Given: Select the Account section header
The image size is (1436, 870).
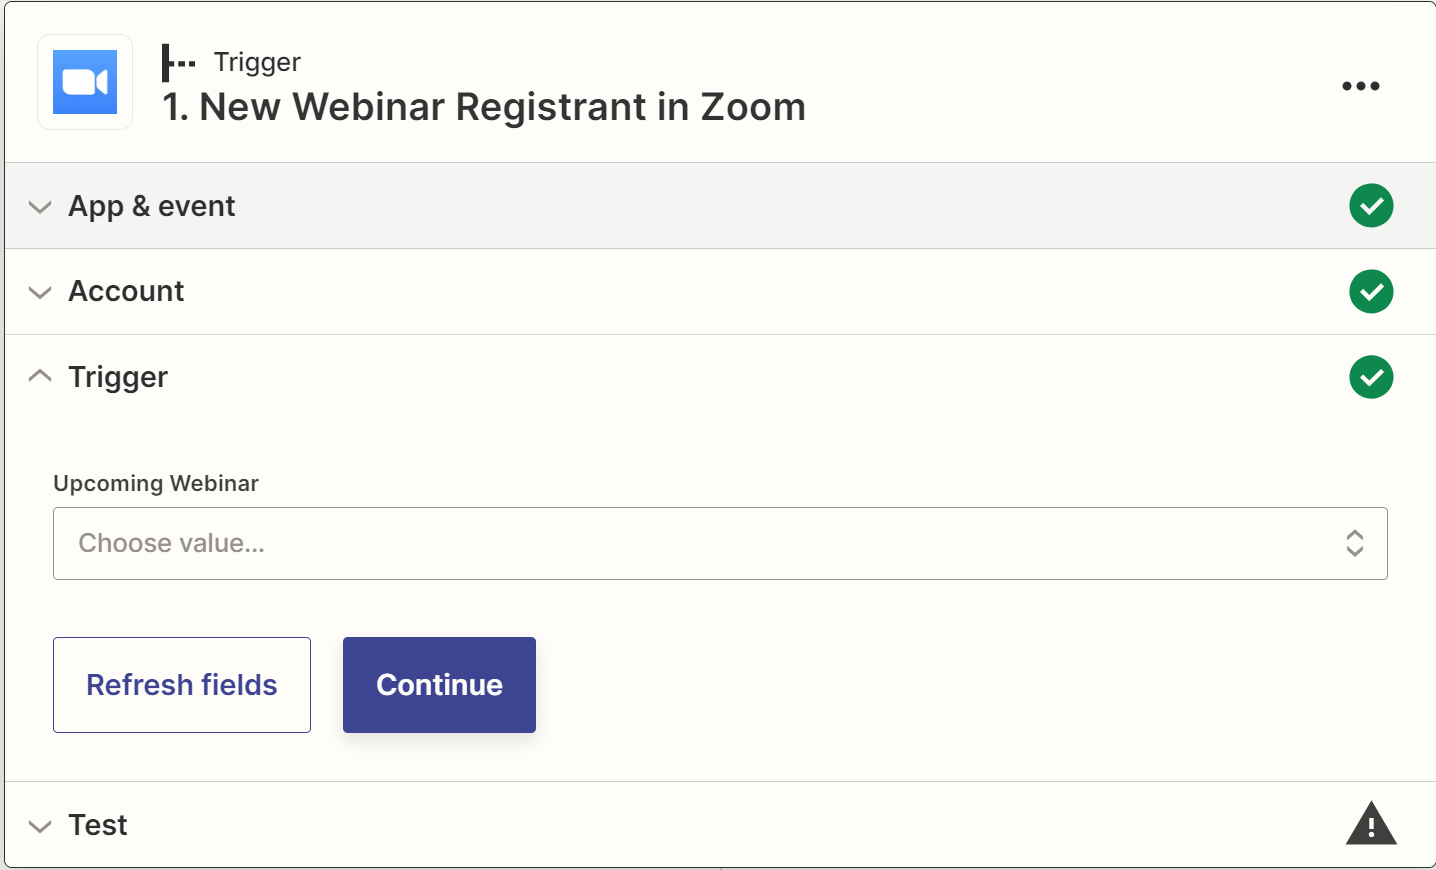Looking at the screenshot, I should click(x=720, y=292).
